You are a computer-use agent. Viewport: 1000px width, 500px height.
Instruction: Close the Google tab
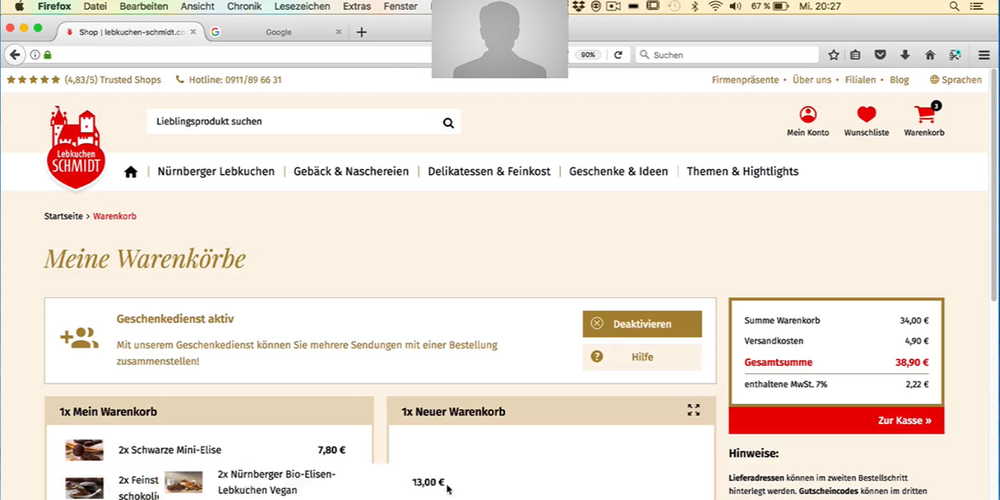(338, 32)
